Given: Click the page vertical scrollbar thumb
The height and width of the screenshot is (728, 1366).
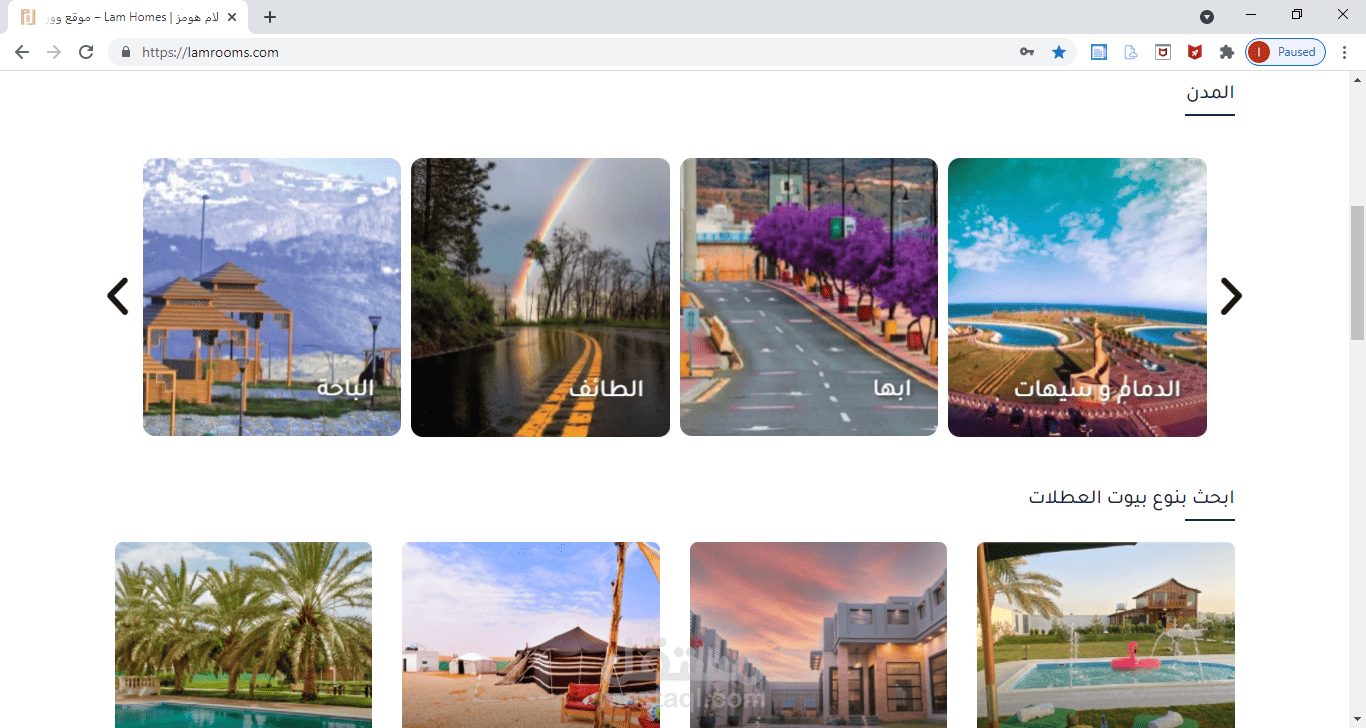Looking at the screenshot, I should pyautogui.click(x=1357, y=273).
